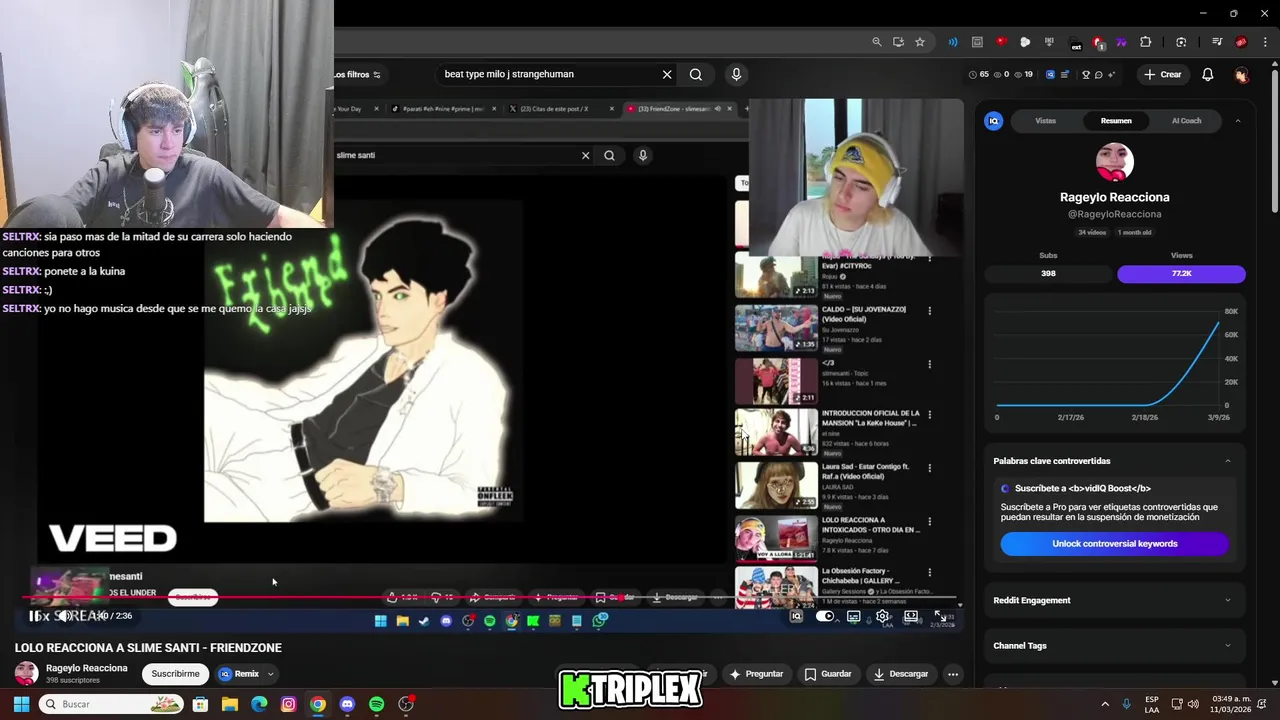The image size is (1280, 720).
Task: Open the AI Coach tab
Action: (x=1186, y=121)
